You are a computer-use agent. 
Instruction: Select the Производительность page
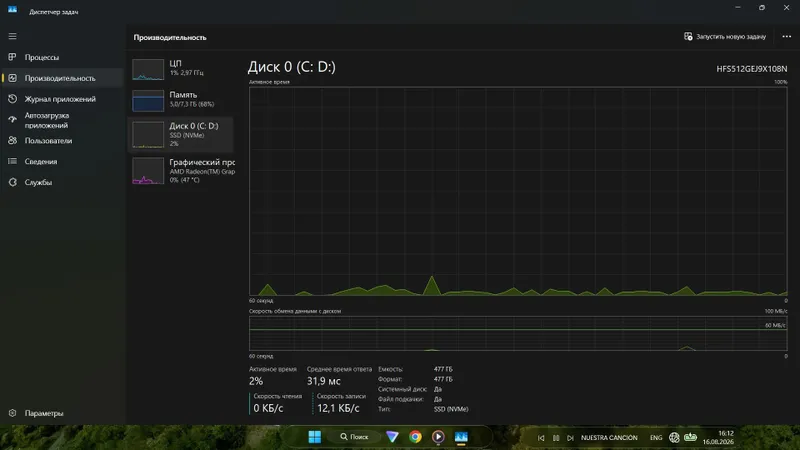[x=62, y=78]
